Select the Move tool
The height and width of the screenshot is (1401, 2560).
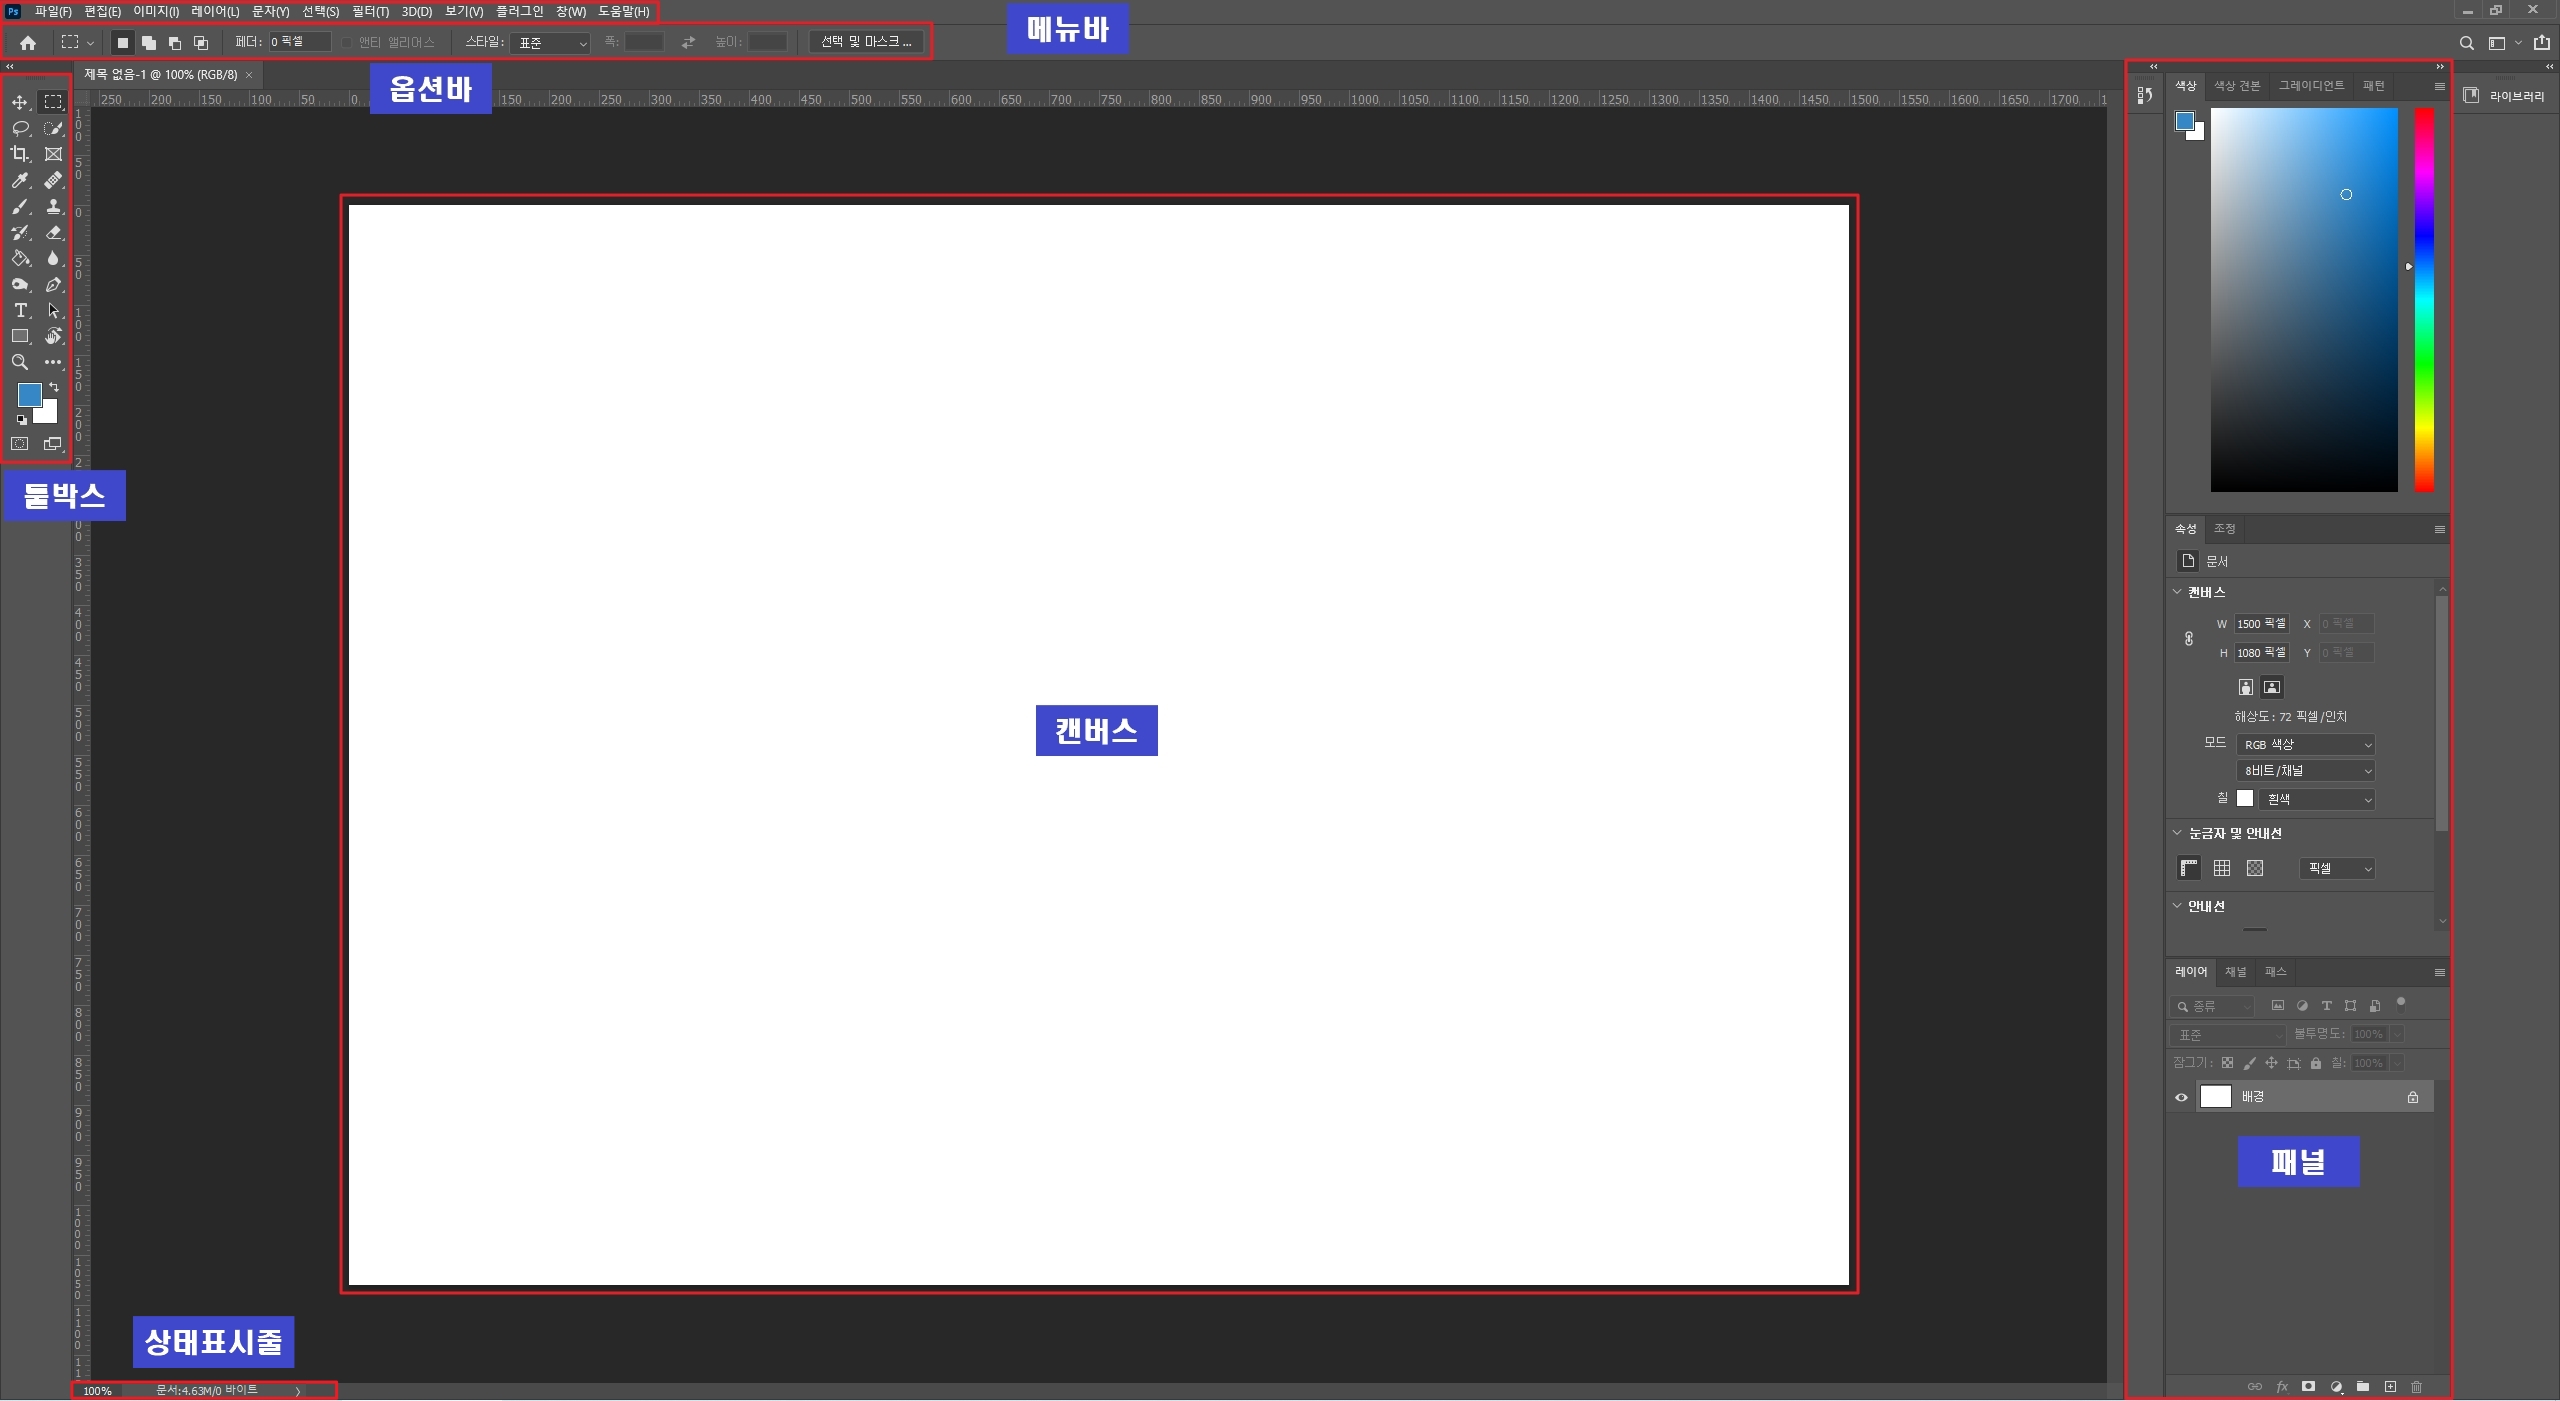[19, 102]
